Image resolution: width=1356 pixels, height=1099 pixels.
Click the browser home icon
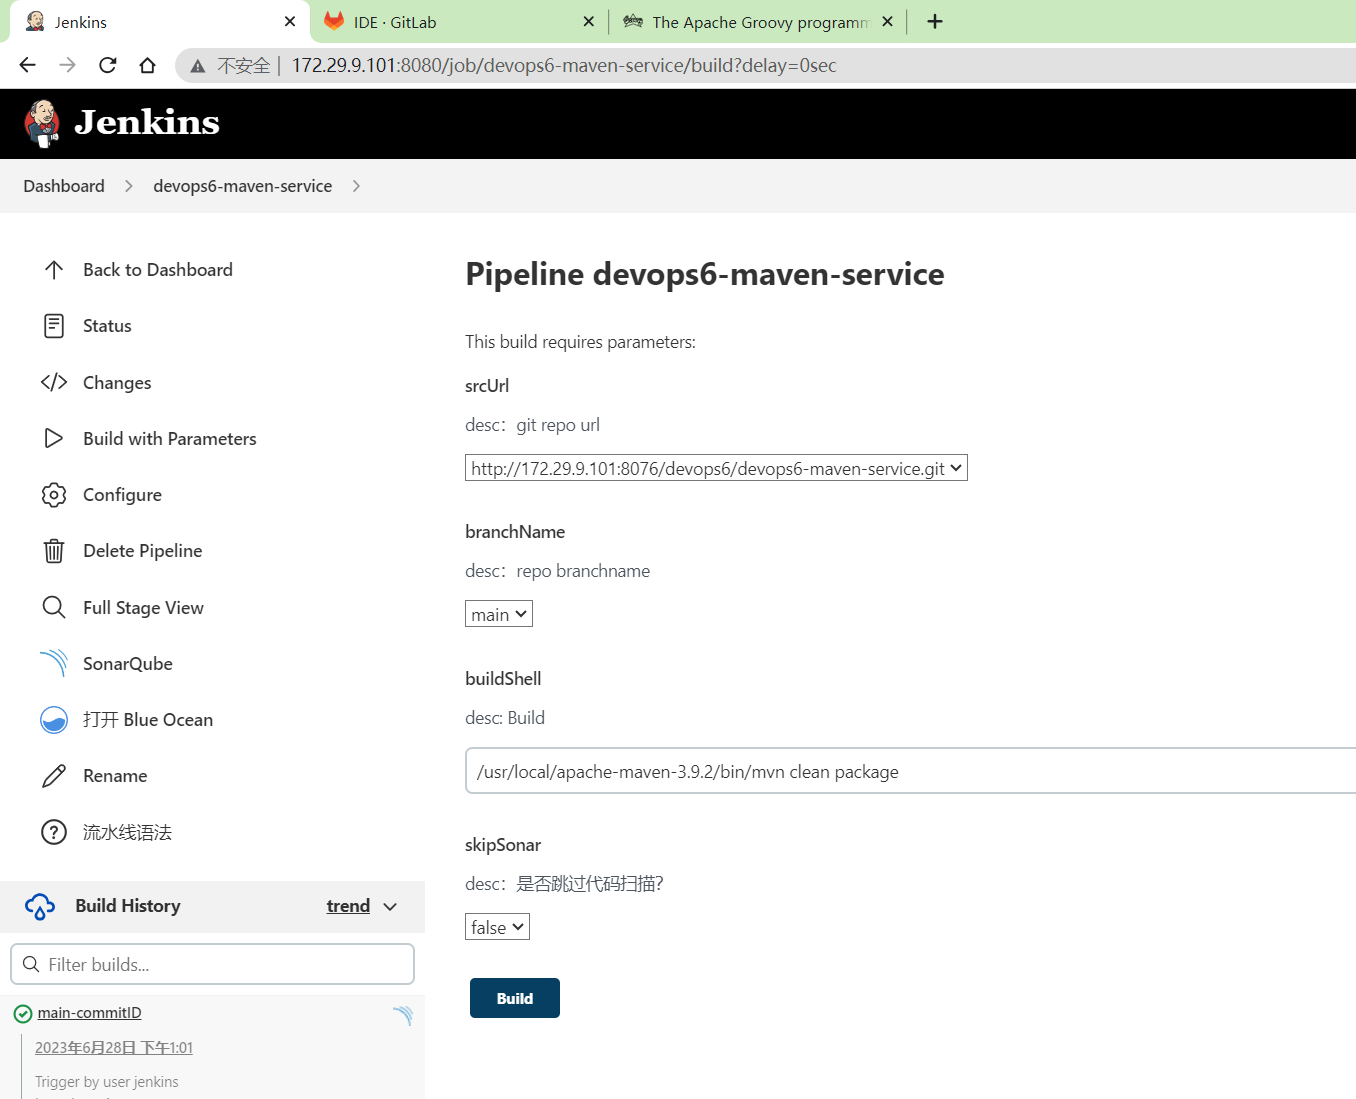(148, 65)
